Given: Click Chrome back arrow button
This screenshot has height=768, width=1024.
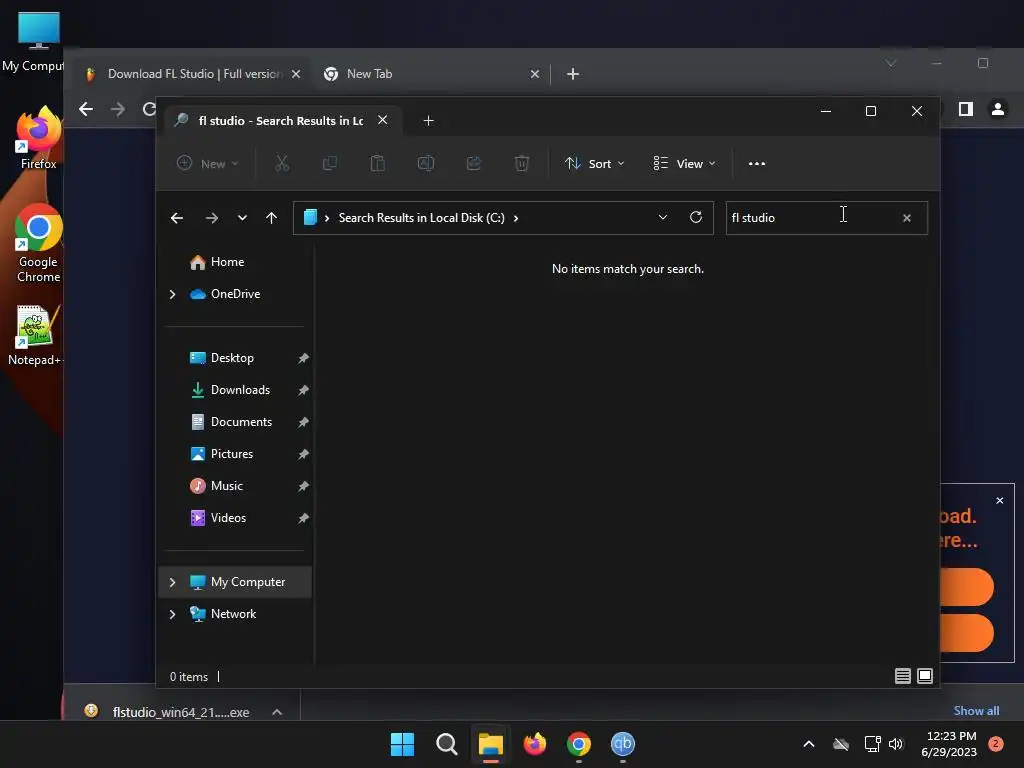Looking at the screenshot, I should point(86,109).
